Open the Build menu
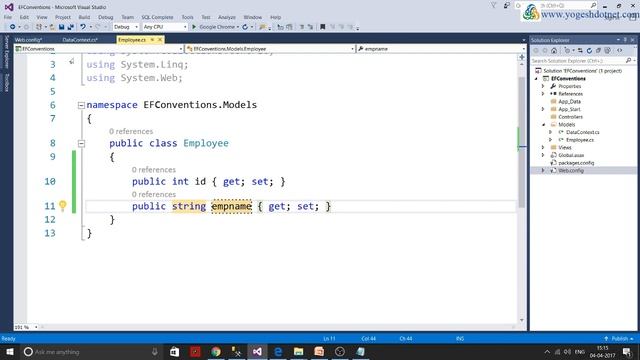The width and height of the screenshot is (640, 360). click(84, 17)
